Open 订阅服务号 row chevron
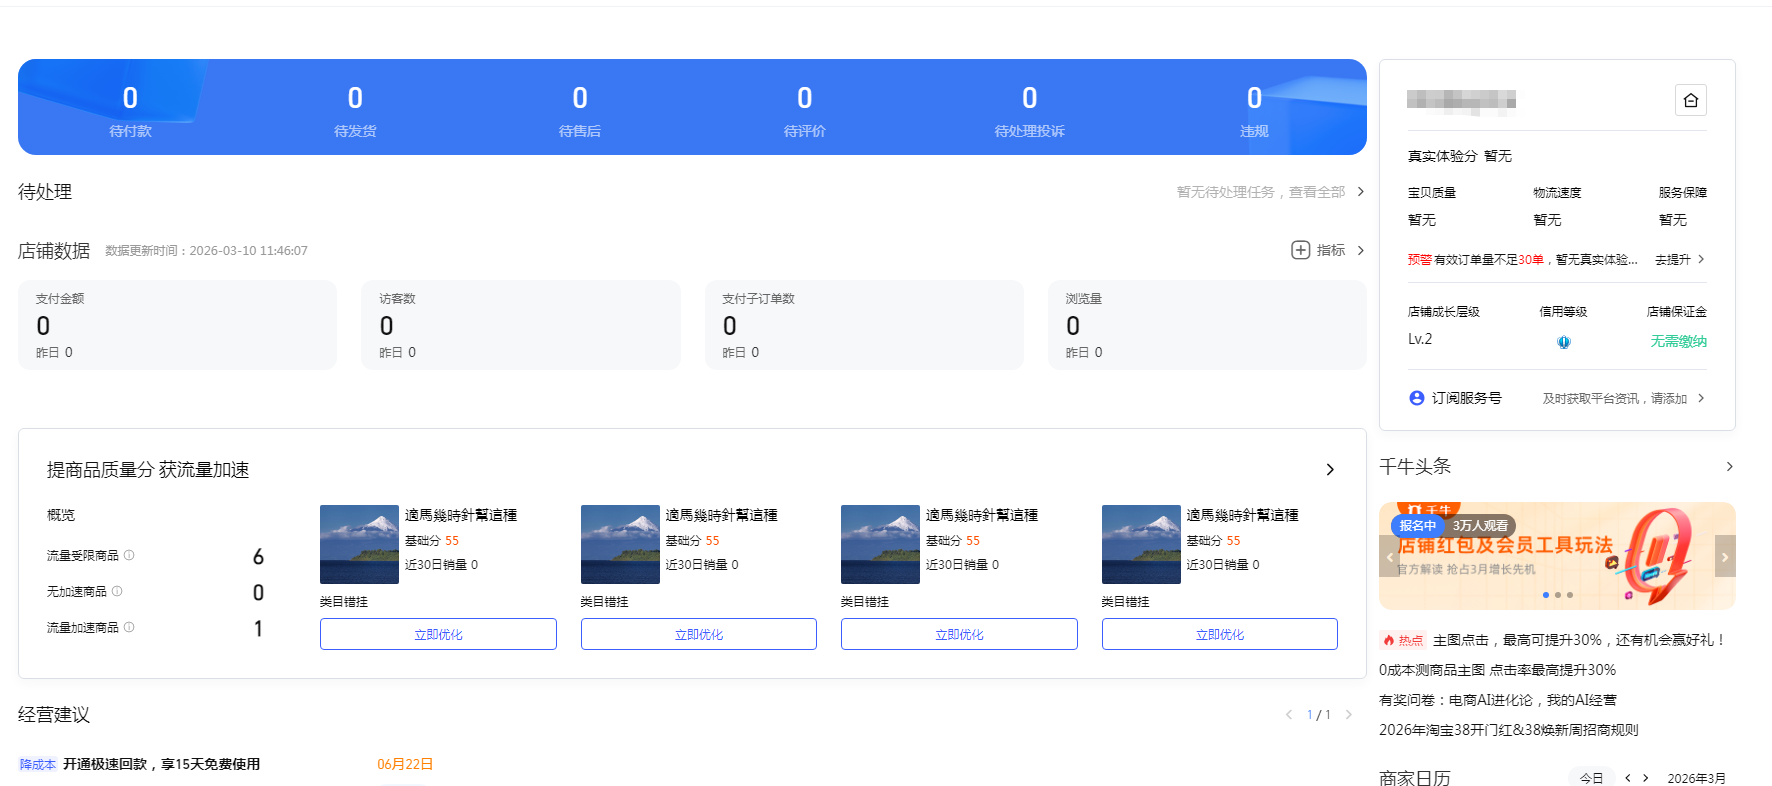Image resolution: width=1772 pixels, height=786 pixels. pos(1701,398)
